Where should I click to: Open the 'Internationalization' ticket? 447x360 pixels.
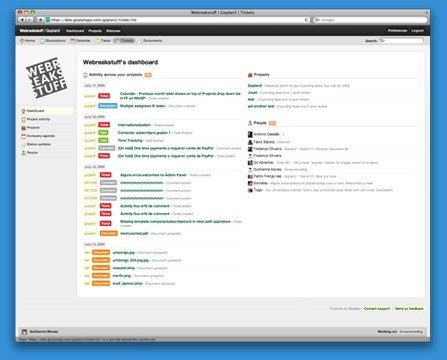pos(134,125)
